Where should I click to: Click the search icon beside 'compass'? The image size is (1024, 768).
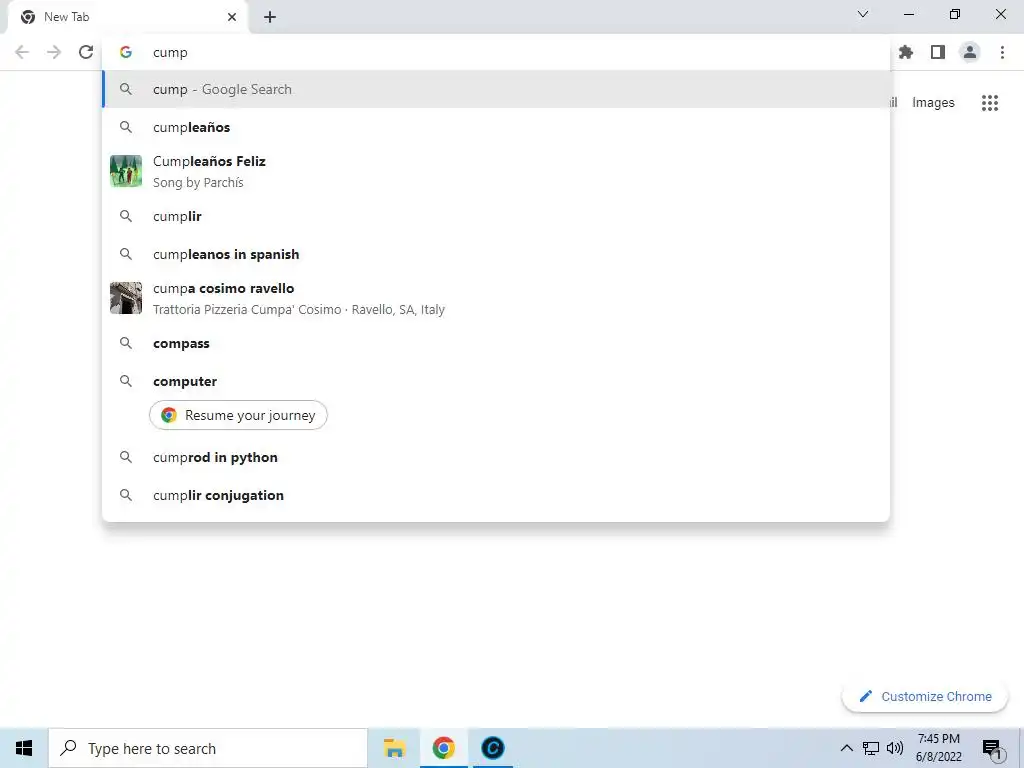tap(126, 343)
